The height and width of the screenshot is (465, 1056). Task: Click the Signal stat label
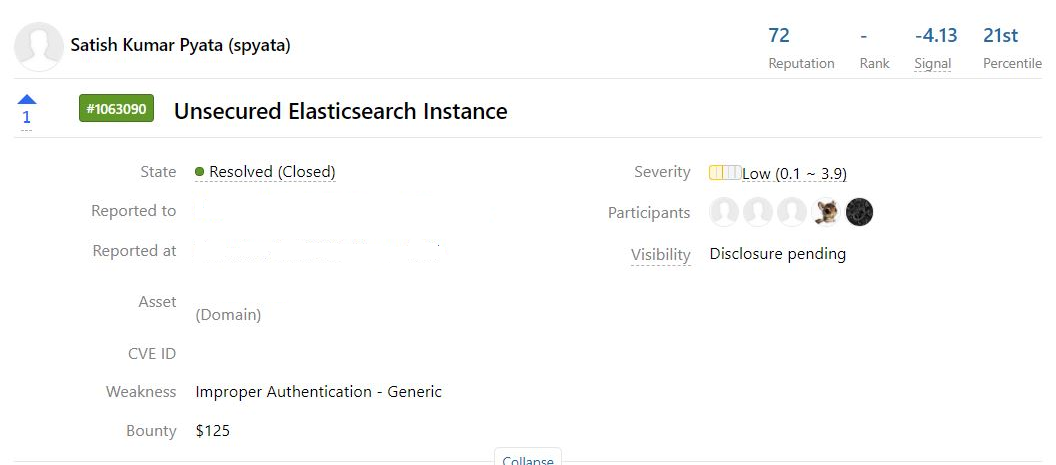click(x=933, y=63)
